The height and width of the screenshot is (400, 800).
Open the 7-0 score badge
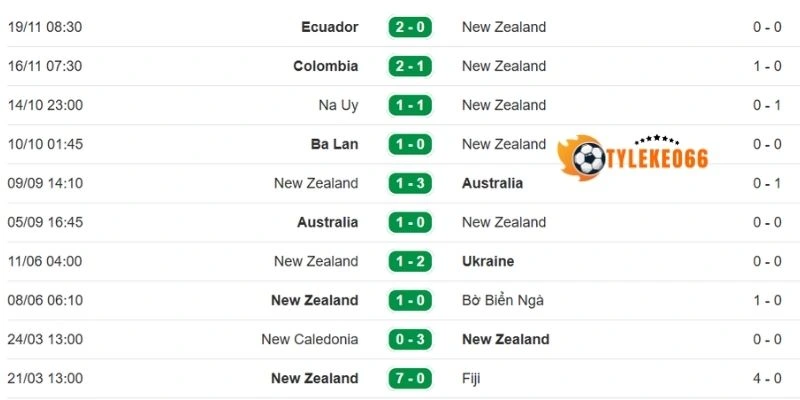410,378
